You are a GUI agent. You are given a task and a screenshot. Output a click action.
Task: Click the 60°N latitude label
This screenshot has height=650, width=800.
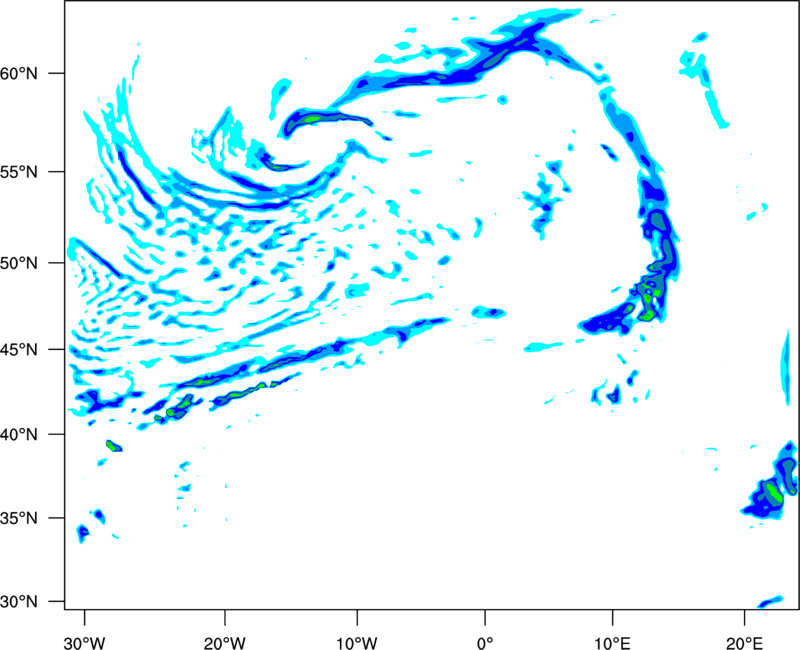pos(19,73)
